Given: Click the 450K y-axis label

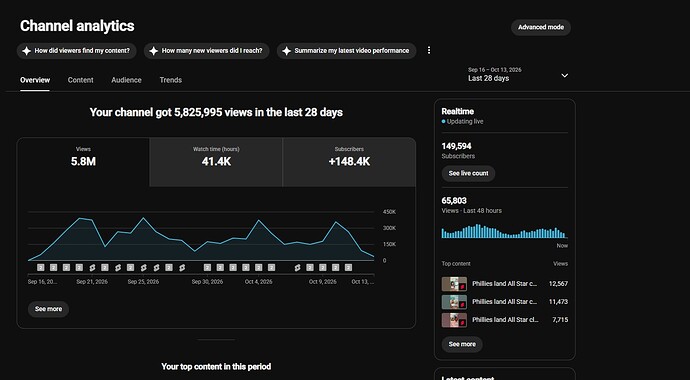Looking at the screenshot, I should (389, 212).
